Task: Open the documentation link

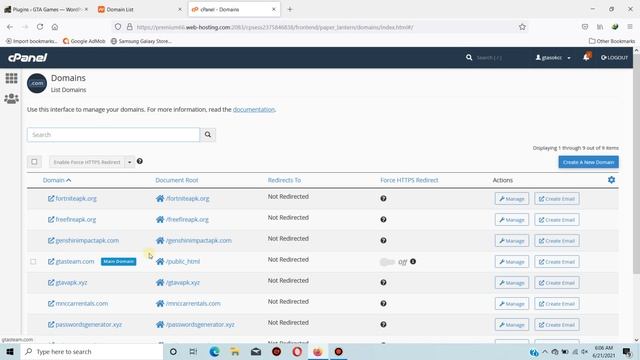Action: pos(254,109)
